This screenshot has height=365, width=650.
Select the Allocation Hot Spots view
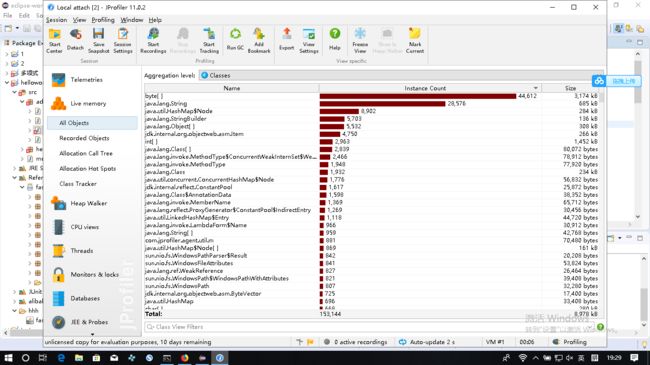point(87,169)
